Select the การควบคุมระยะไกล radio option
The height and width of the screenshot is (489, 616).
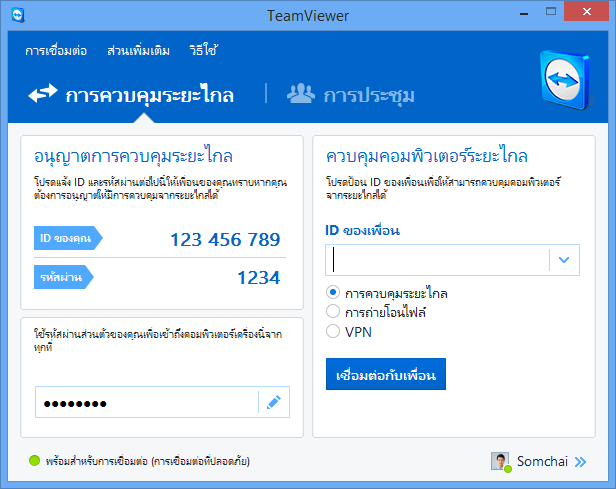(333, 293)
